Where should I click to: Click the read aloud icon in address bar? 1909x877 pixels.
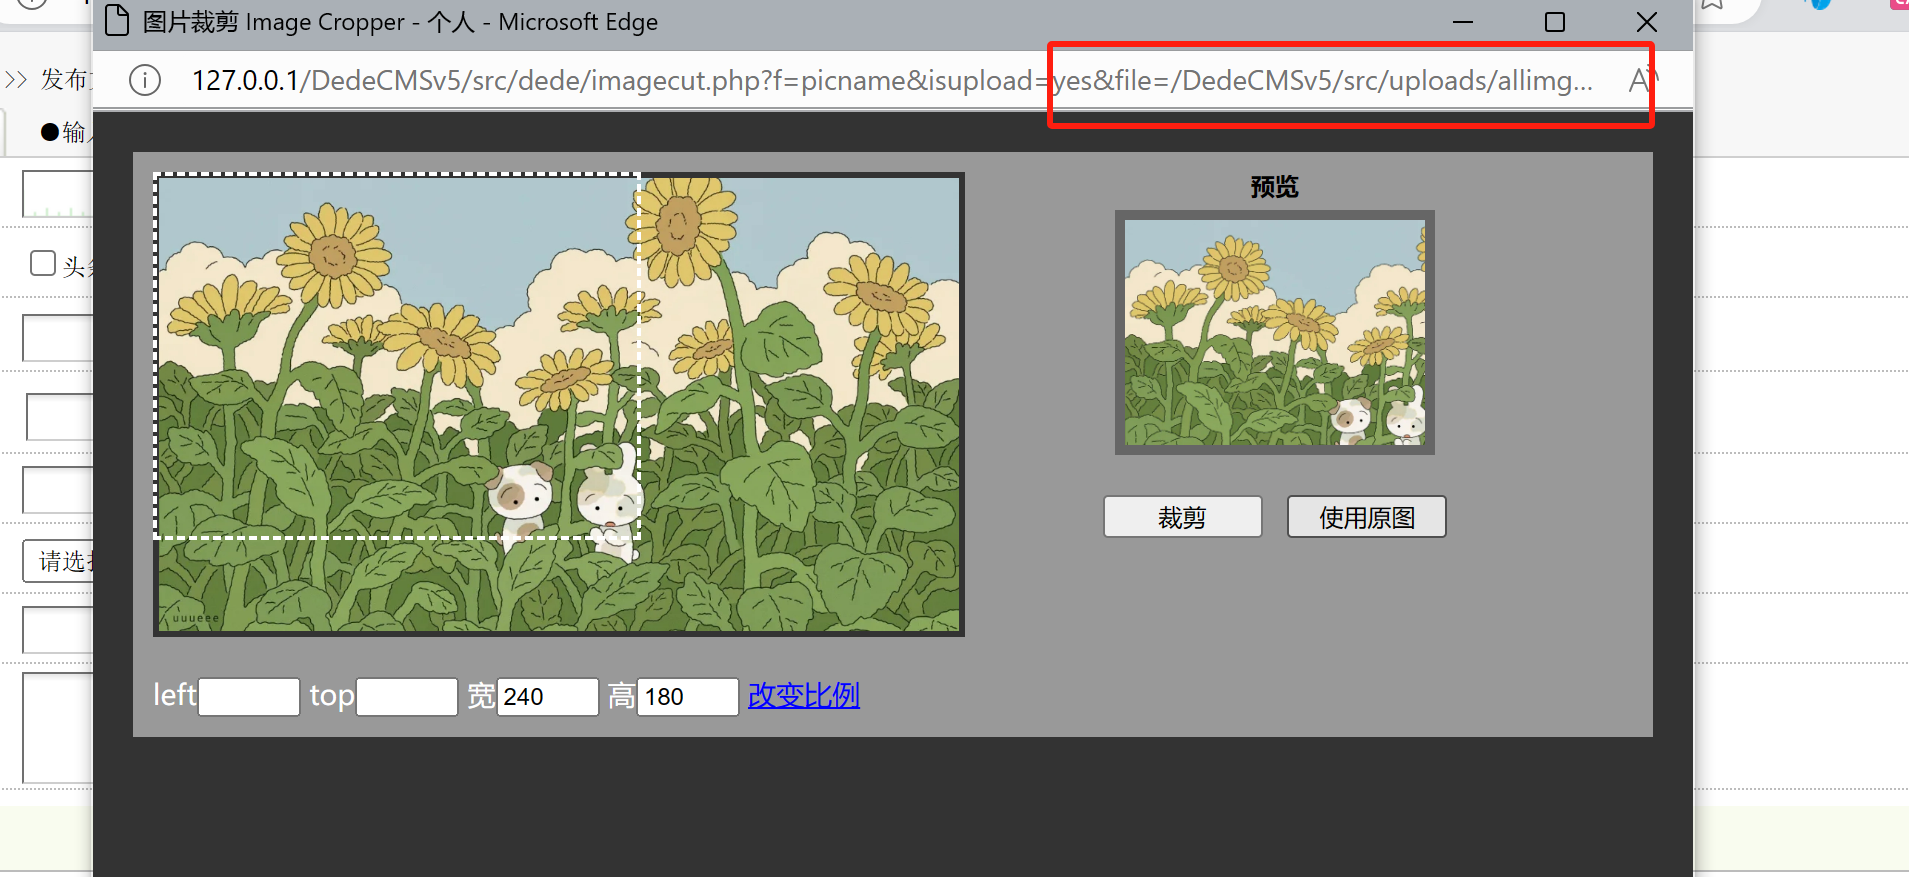pyautogui.click(x=1640, y=80)
